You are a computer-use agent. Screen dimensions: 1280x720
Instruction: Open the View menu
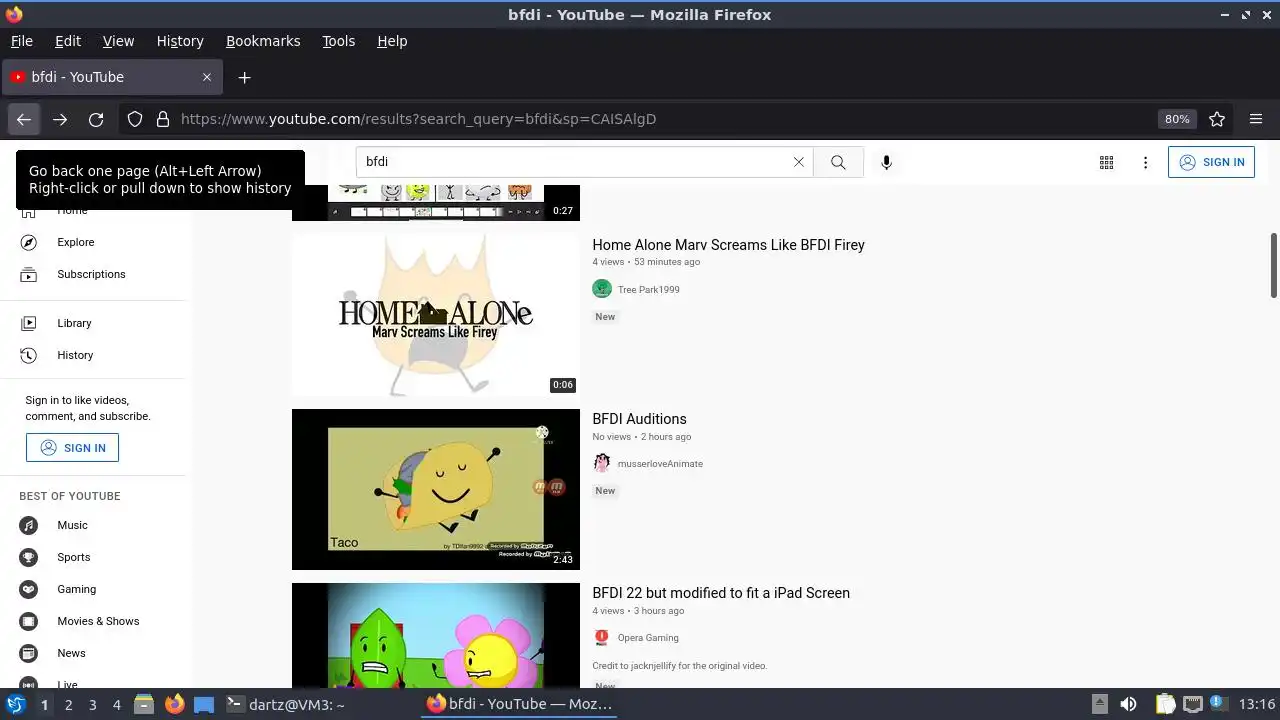point(118,41)
